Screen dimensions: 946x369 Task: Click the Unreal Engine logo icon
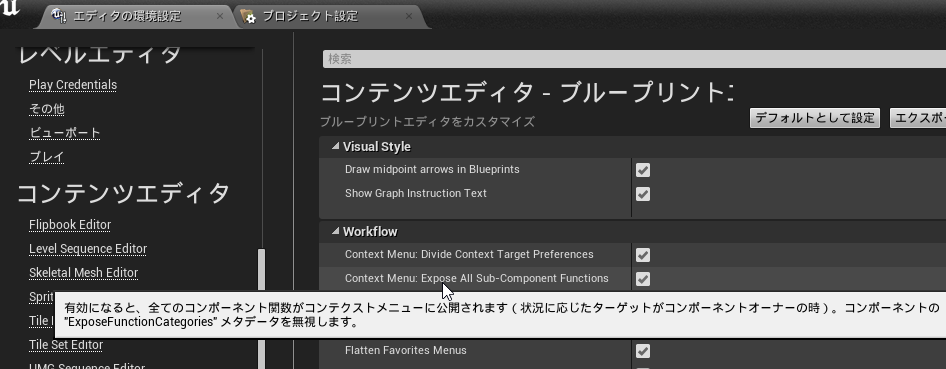click(10, 7)
